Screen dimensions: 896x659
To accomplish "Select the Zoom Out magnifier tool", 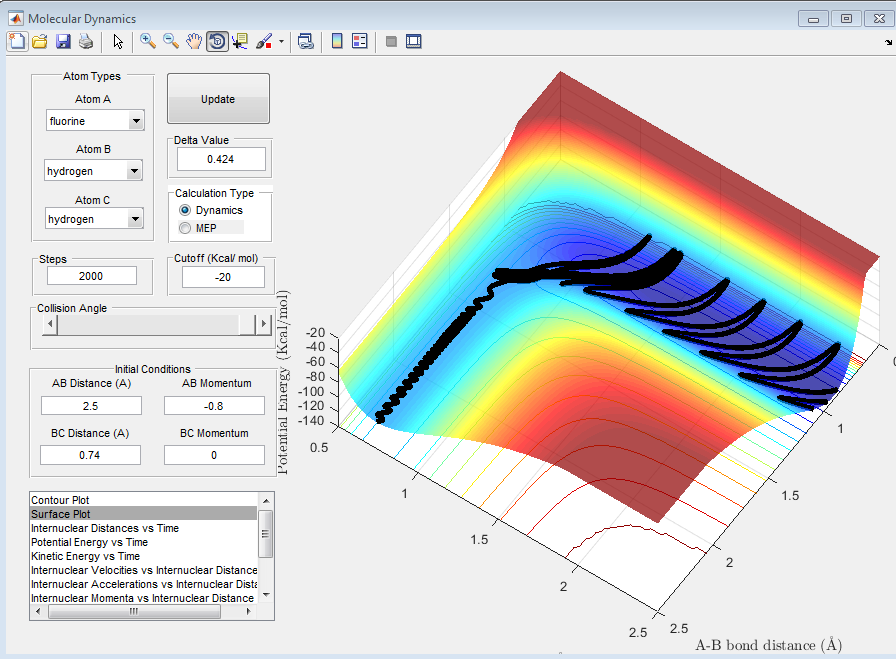I will [171, 41].
